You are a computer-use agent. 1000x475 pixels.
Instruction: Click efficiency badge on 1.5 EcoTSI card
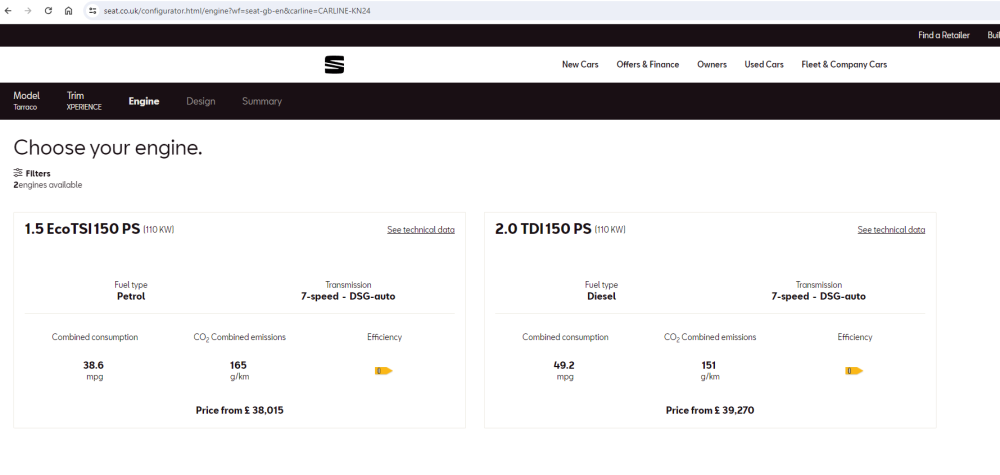click(x=383, y=370)
